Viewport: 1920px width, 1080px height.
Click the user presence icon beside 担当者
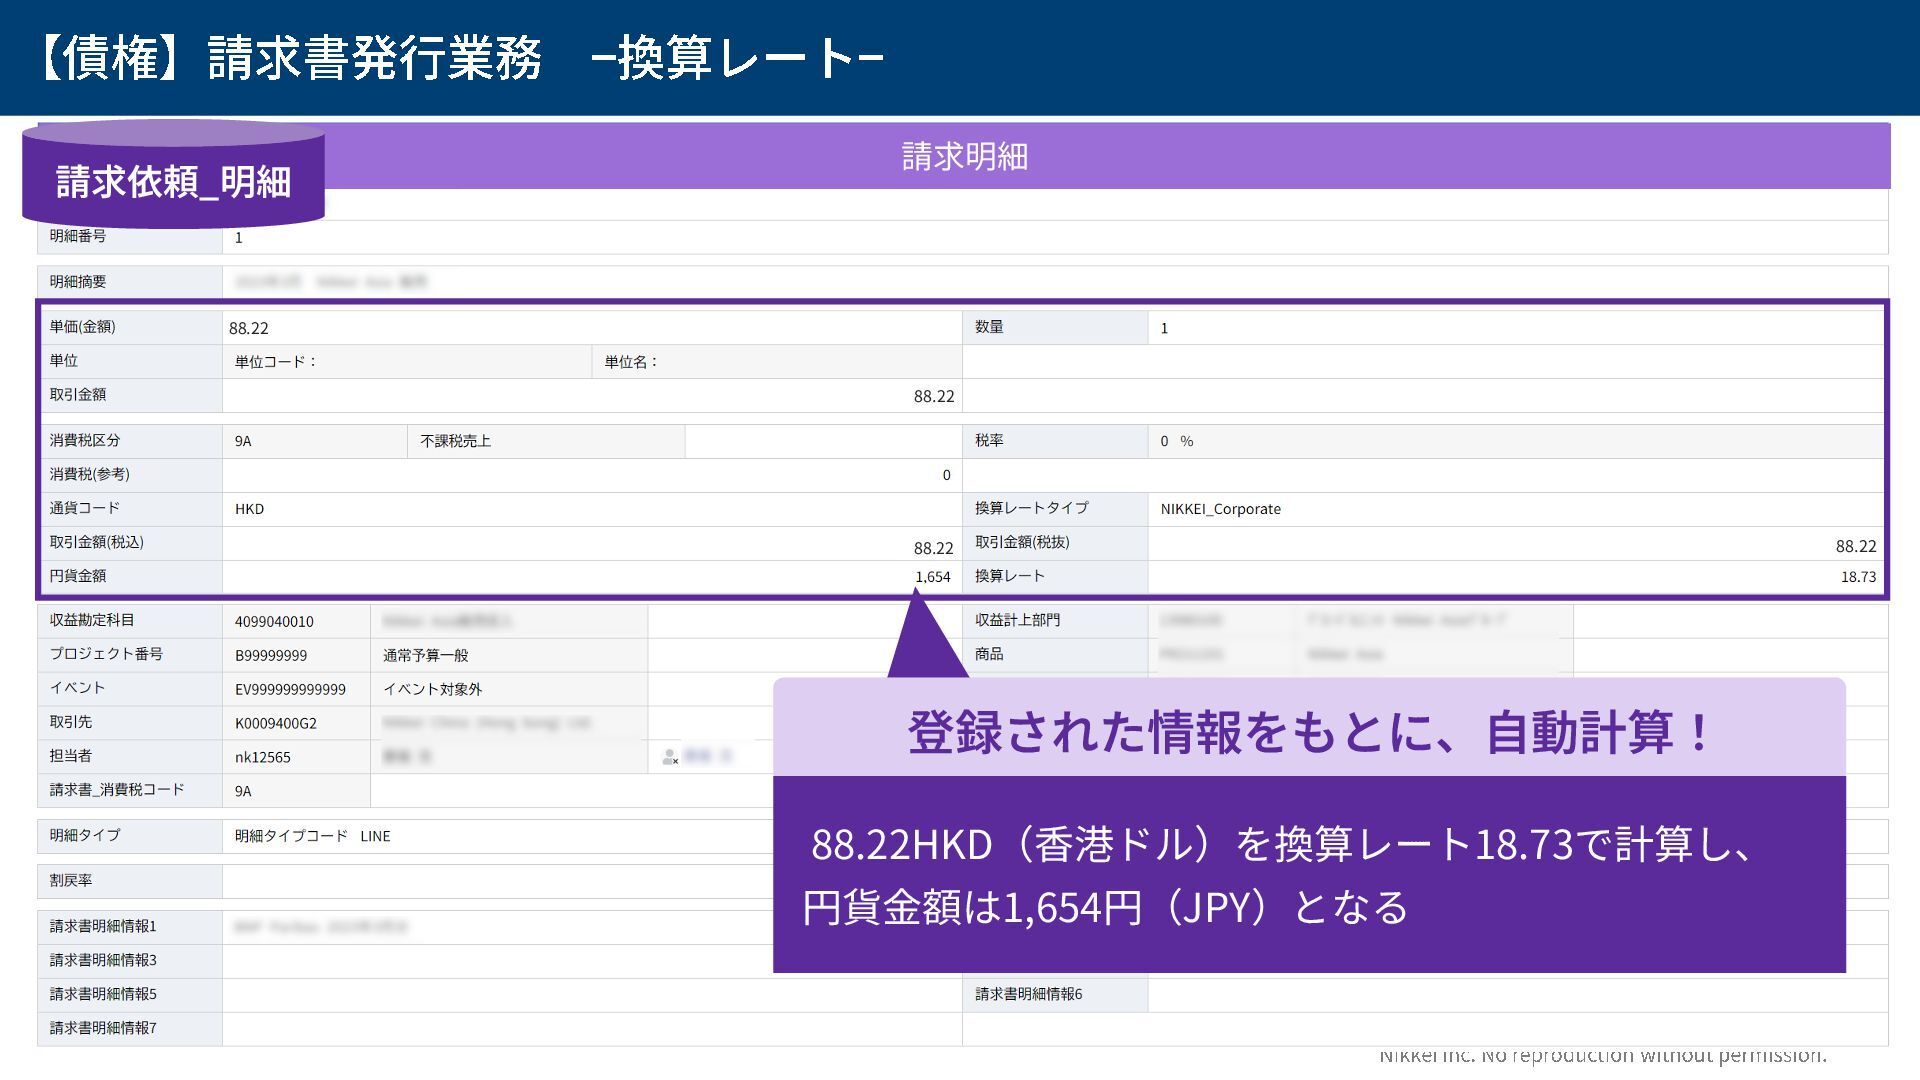[x=670, y=758]
